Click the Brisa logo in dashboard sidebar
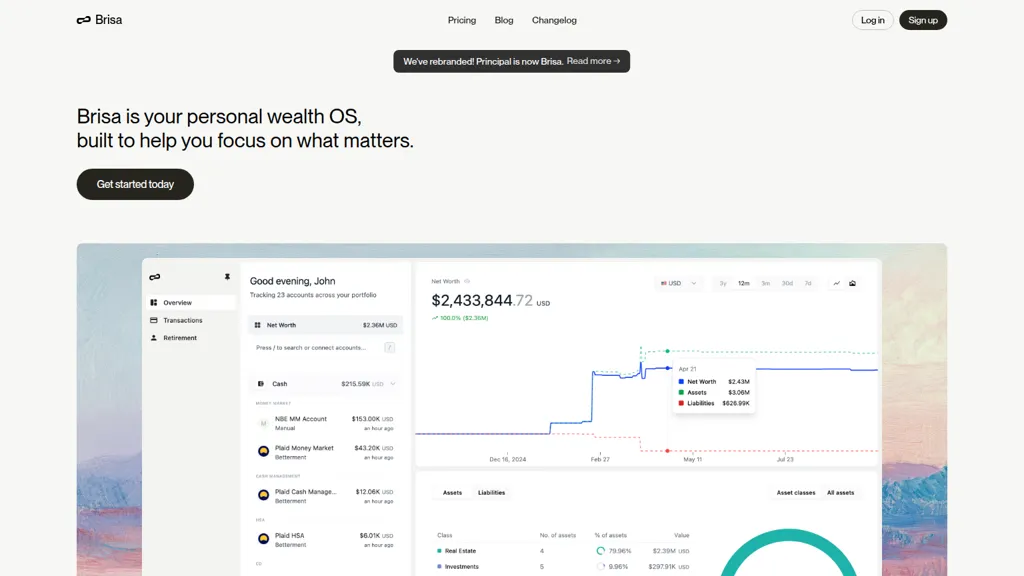The height and width of the screenshot is (576, 1024). point(155,277)
